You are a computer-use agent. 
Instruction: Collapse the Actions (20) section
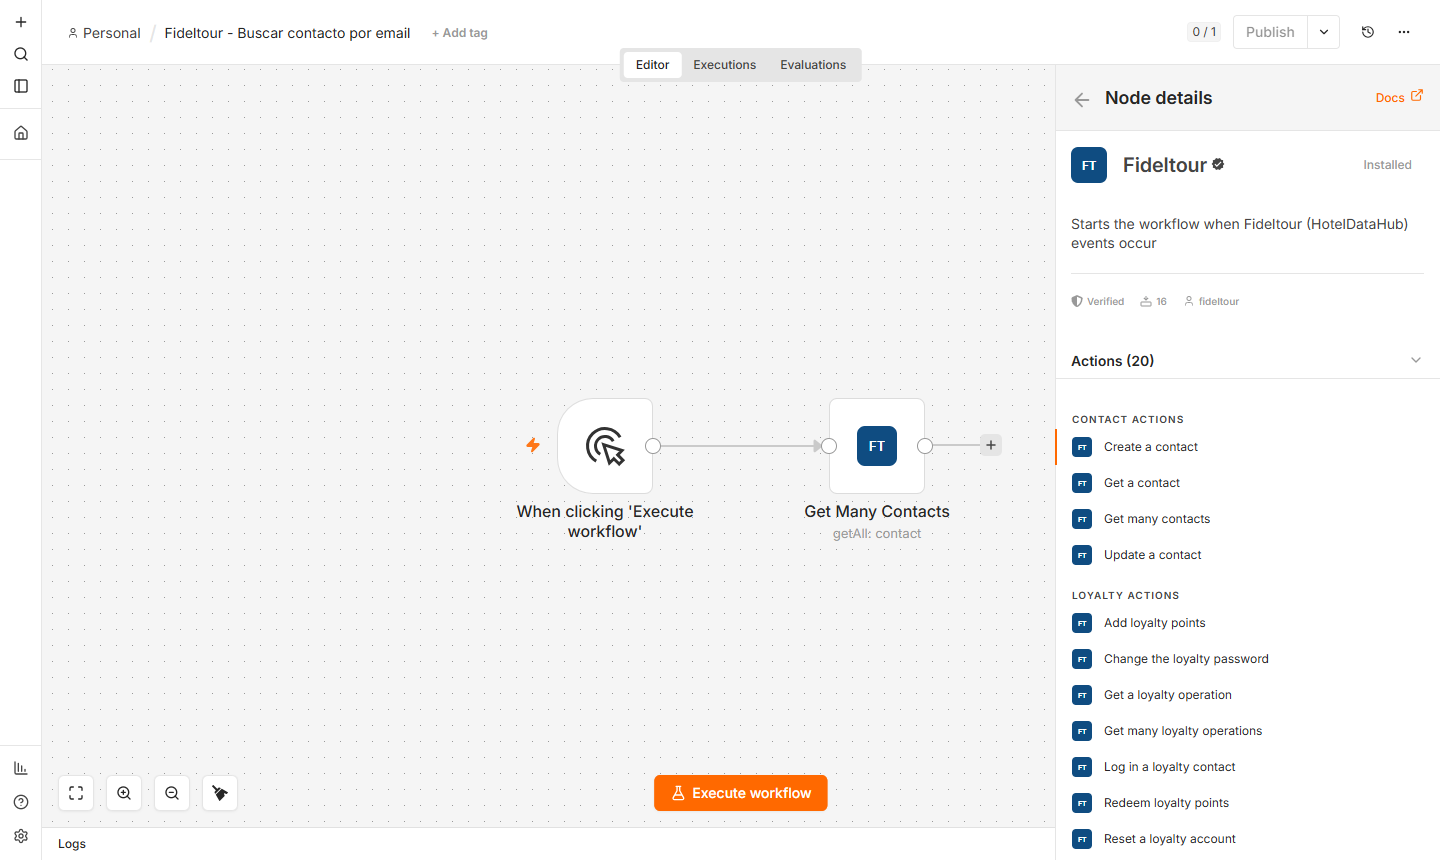[x=1416, y=360]
